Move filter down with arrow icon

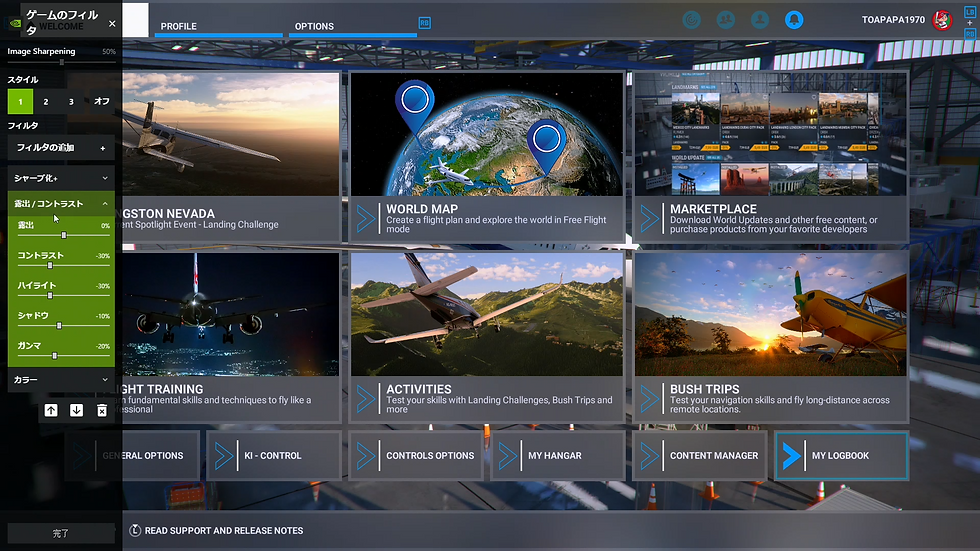pyautogui.click(x=76, y=410)
